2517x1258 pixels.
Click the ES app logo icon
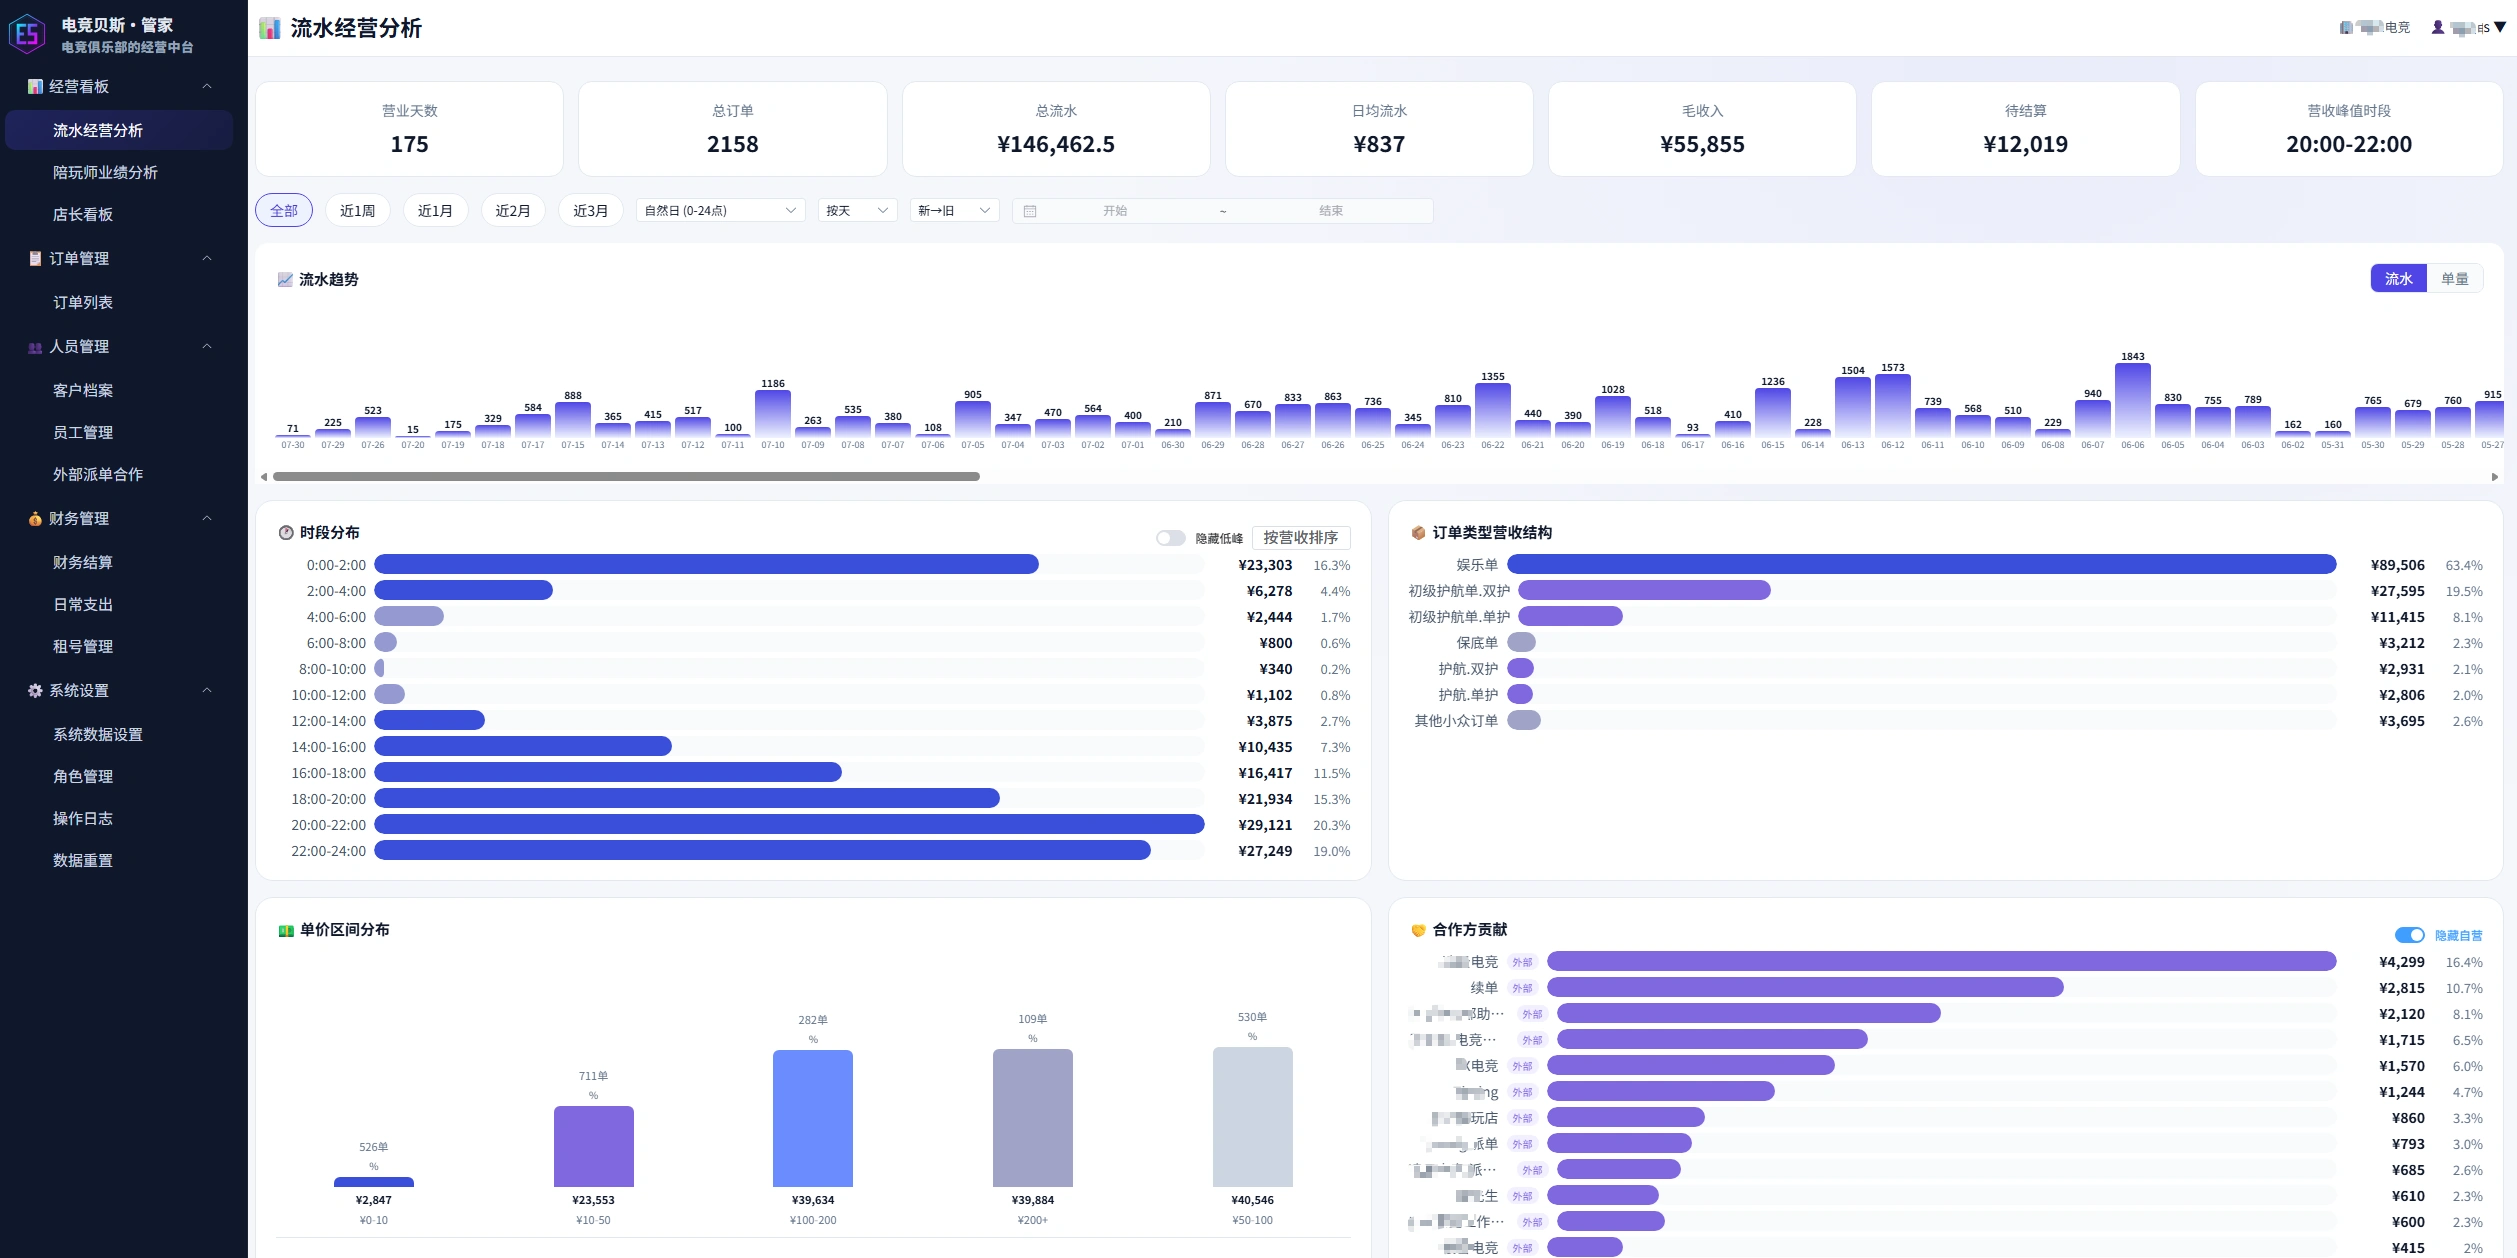coord(27,34)
